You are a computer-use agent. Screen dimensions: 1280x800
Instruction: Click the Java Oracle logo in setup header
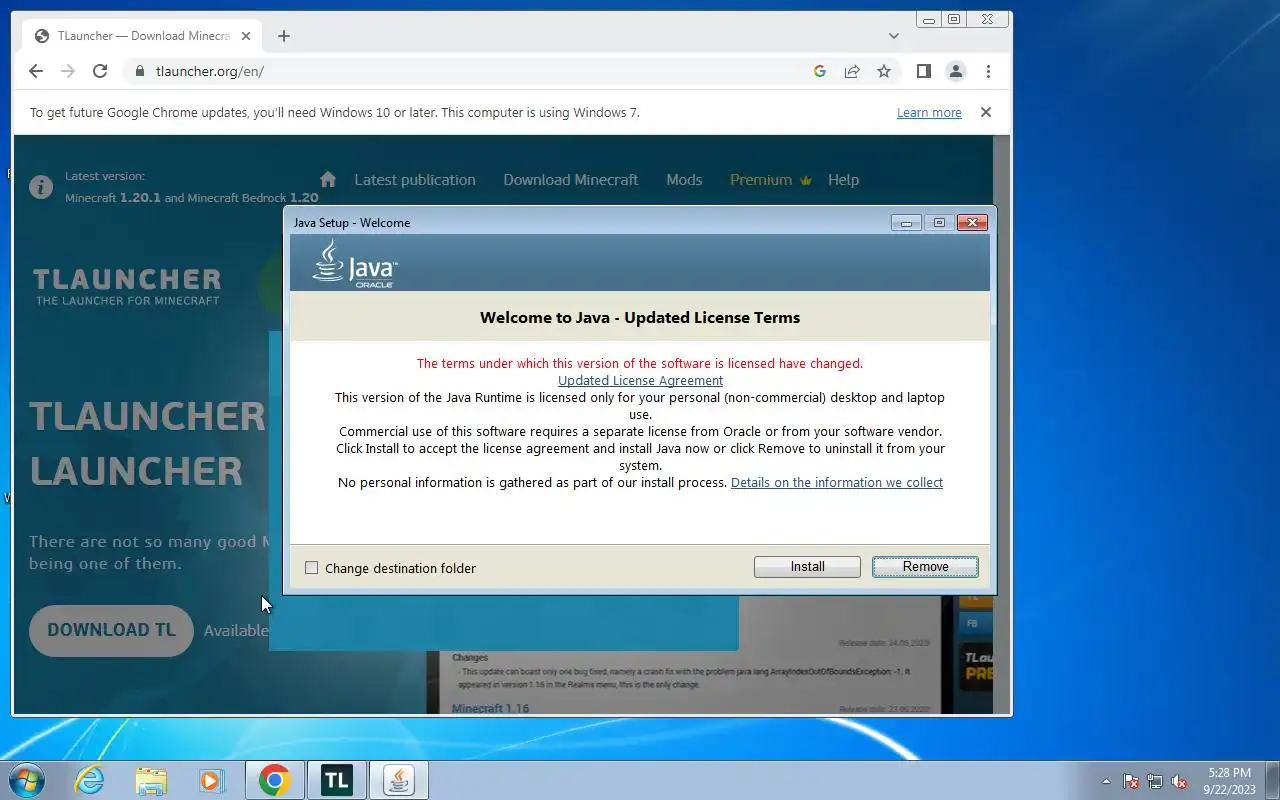[x=355, y=264]
